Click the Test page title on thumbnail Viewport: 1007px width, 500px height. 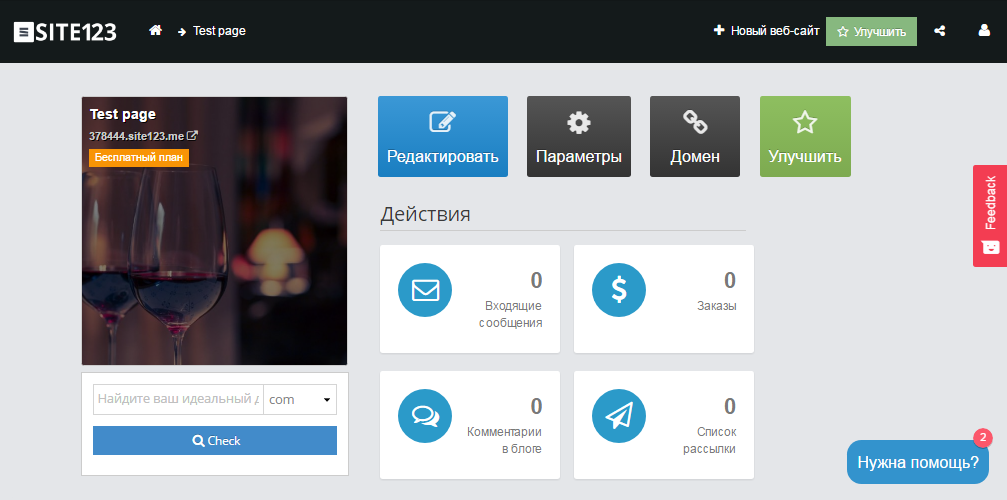123,114
